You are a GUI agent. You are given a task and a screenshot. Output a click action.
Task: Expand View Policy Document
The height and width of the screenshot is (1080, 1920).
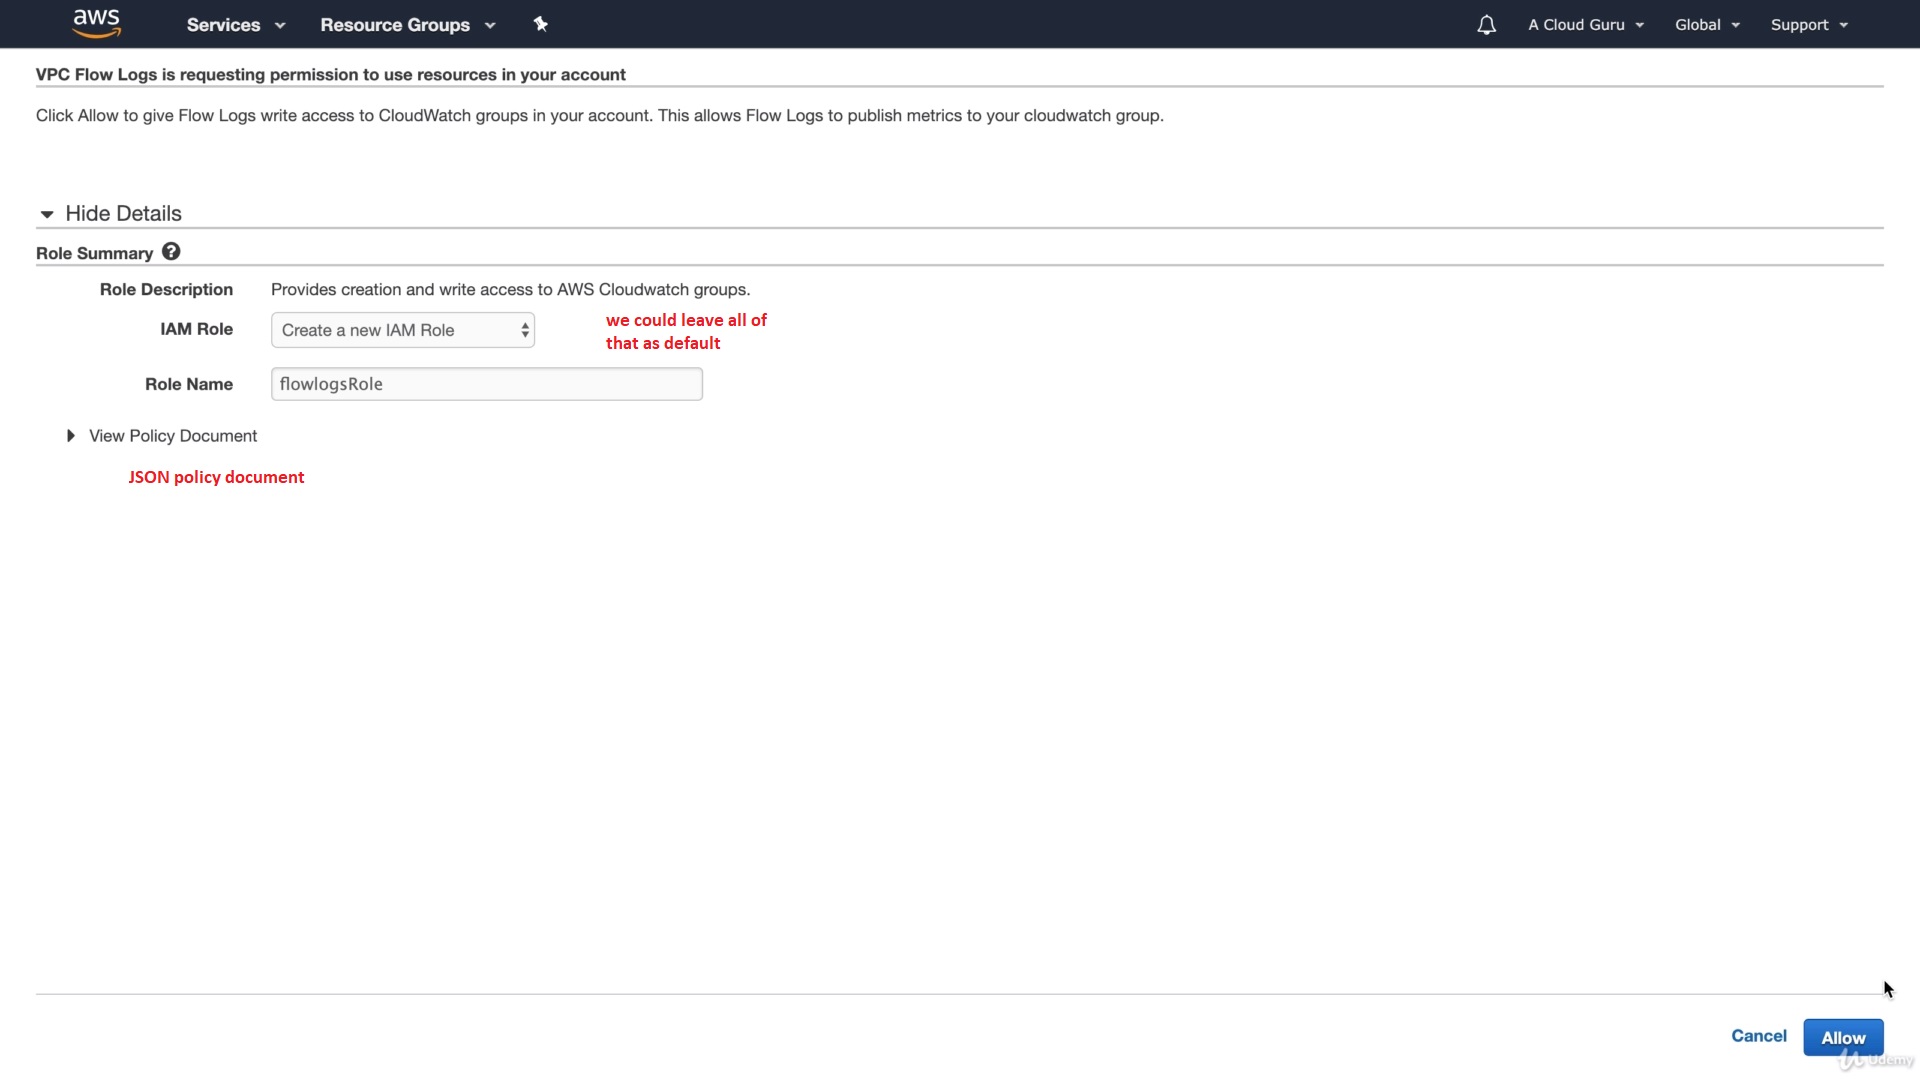tap(173, 436)
